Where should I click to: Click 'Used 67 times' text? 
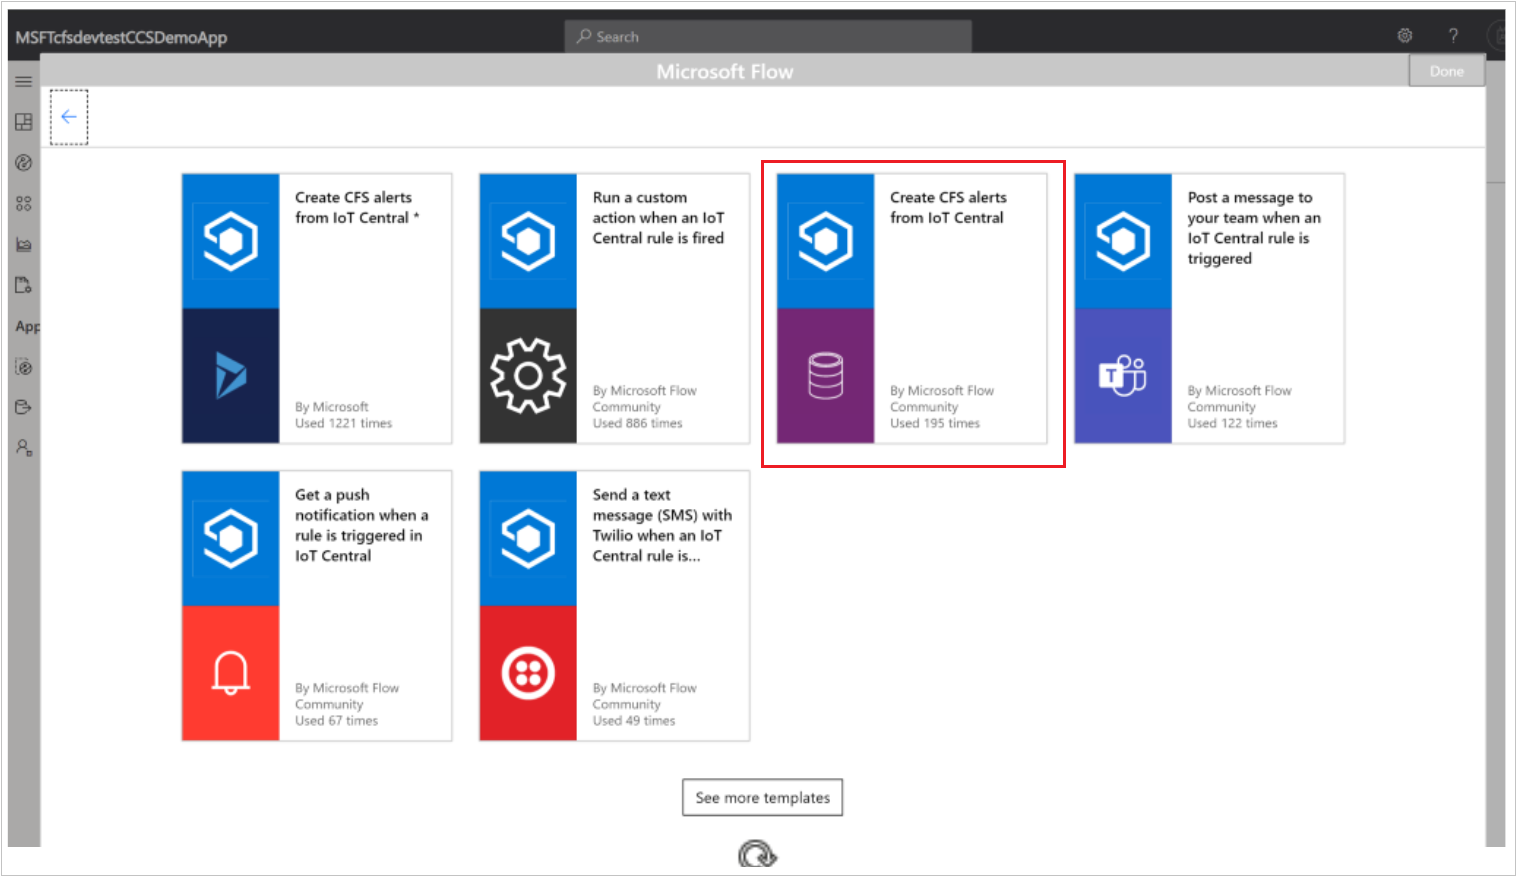pos(336,721)
